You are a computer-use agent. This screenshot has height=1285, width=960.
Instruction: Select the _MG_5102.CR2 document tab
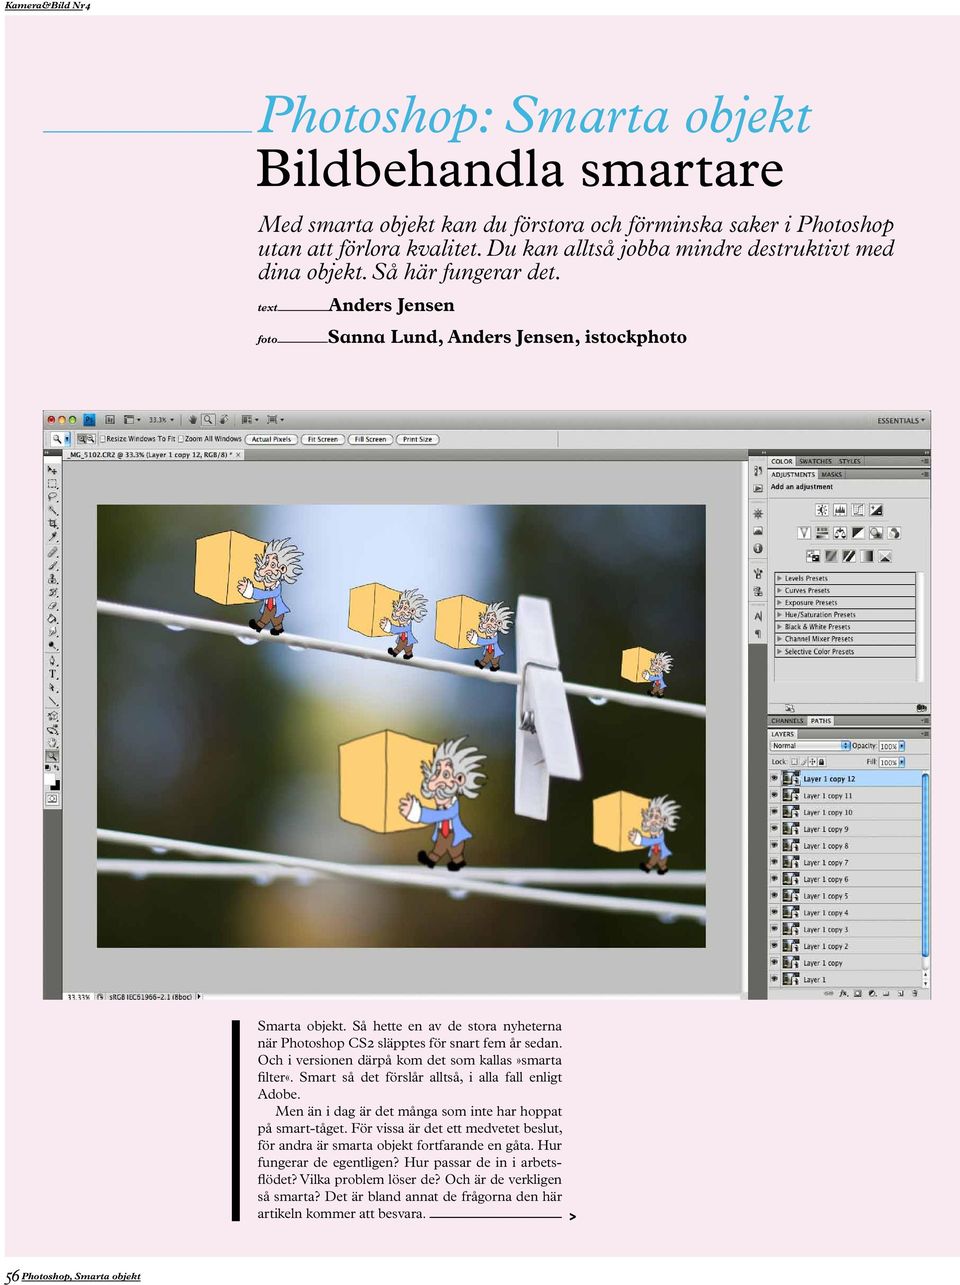click(x=152, y=455)
